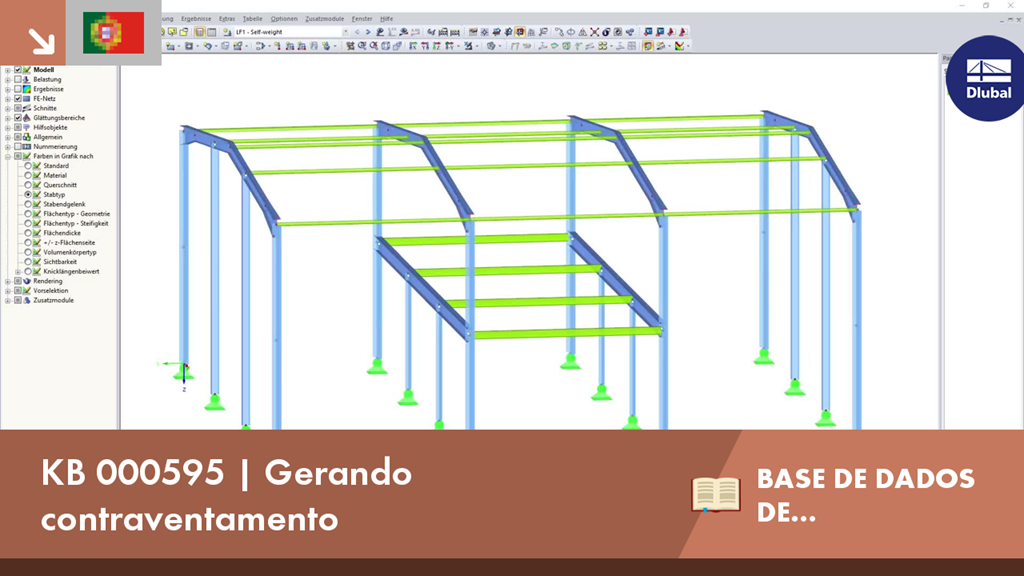This screenshot has height=576, width=1024.
Task: Select the Standard color radio button
Action: (28, 166)
